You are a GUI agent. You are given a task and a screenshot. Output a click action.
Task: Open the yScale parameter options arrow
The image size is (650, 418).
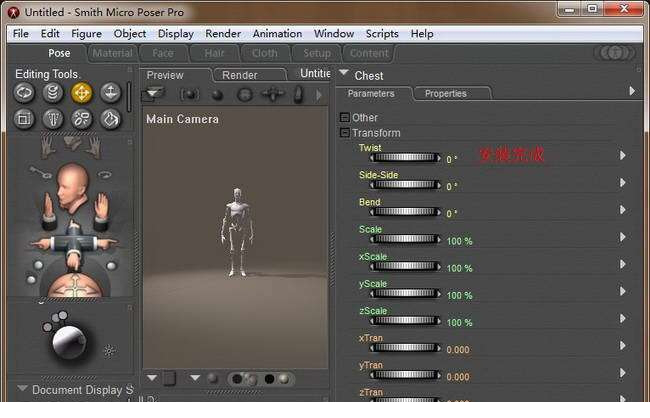(x=622, y=291)
